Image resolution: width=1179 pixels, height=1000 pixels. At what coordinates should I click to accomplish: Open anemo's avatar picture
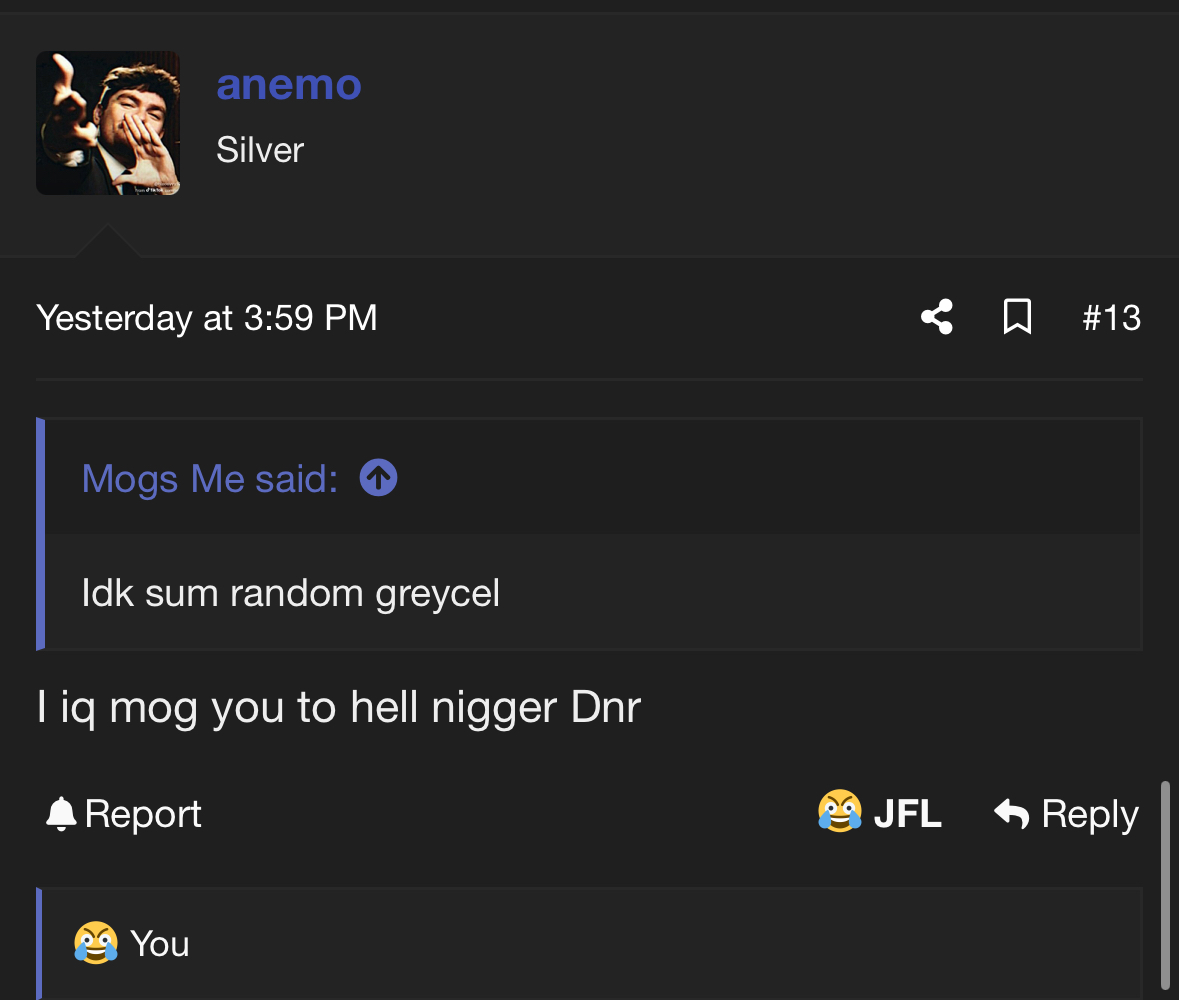tap(108, 123)
